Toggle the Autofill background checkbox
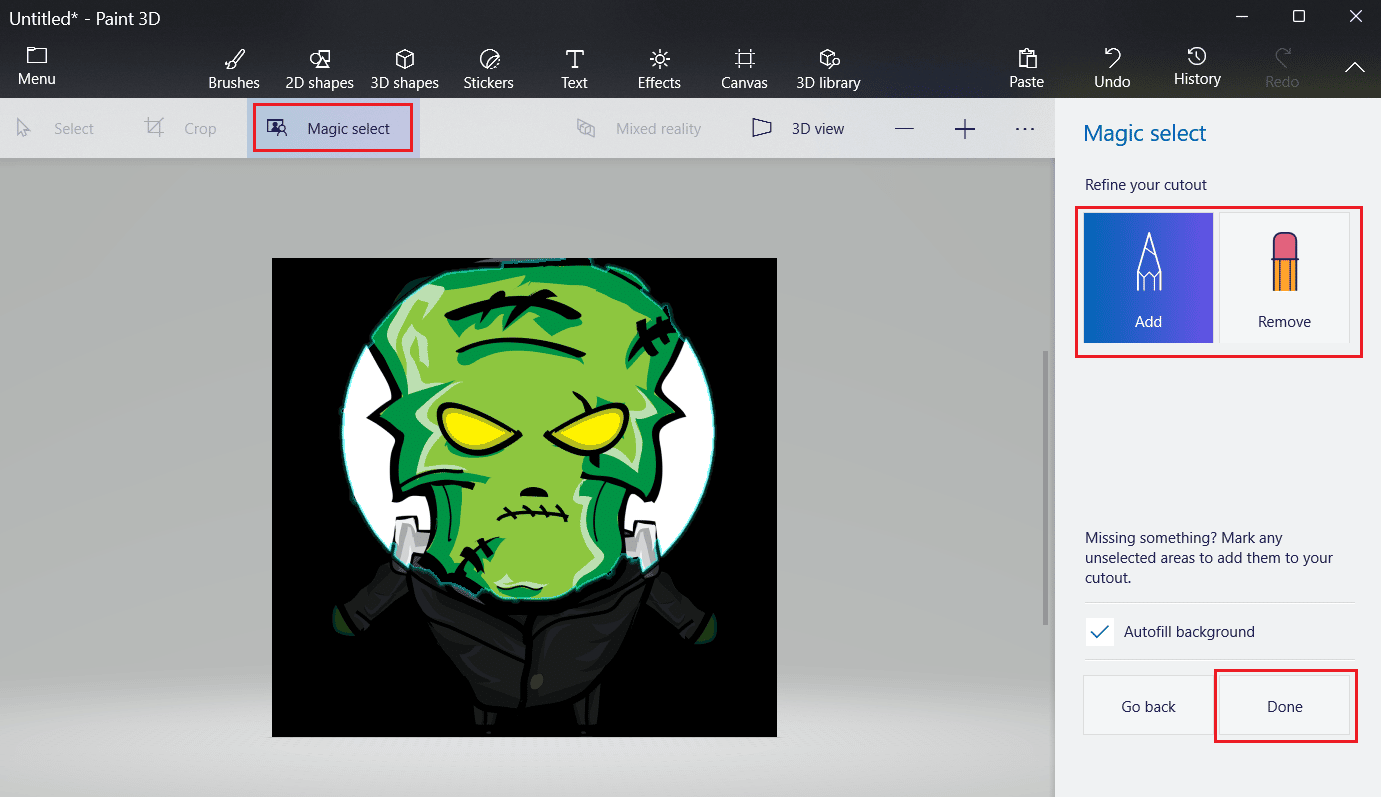This screenshot has height=797, width=1381. click(x=1100, y=632)
